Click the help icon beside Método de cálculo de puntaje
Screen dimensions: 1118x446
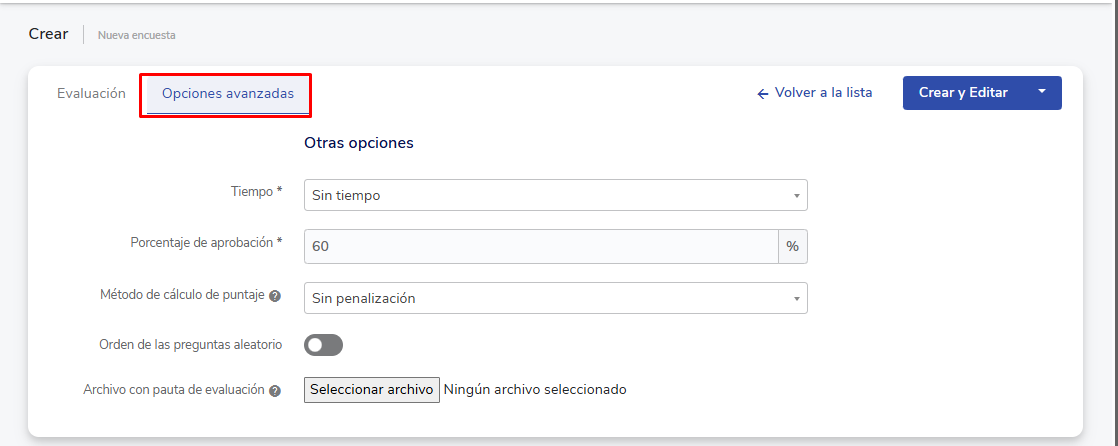click(x=275, y=296)
